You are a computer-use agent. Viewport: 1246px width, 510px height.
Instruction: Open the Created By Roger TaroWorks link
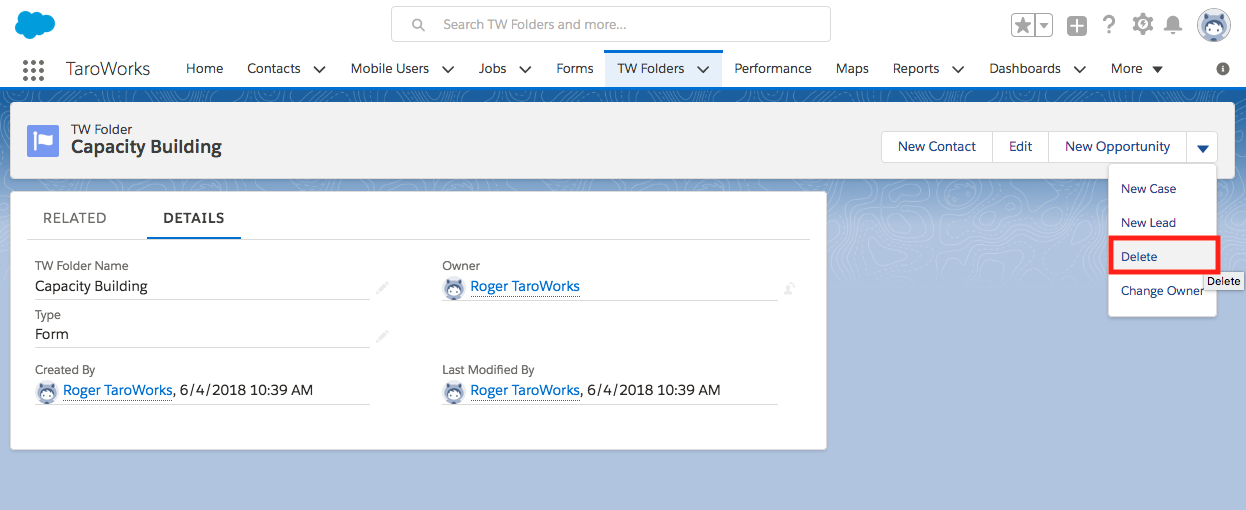click(118, 390)
